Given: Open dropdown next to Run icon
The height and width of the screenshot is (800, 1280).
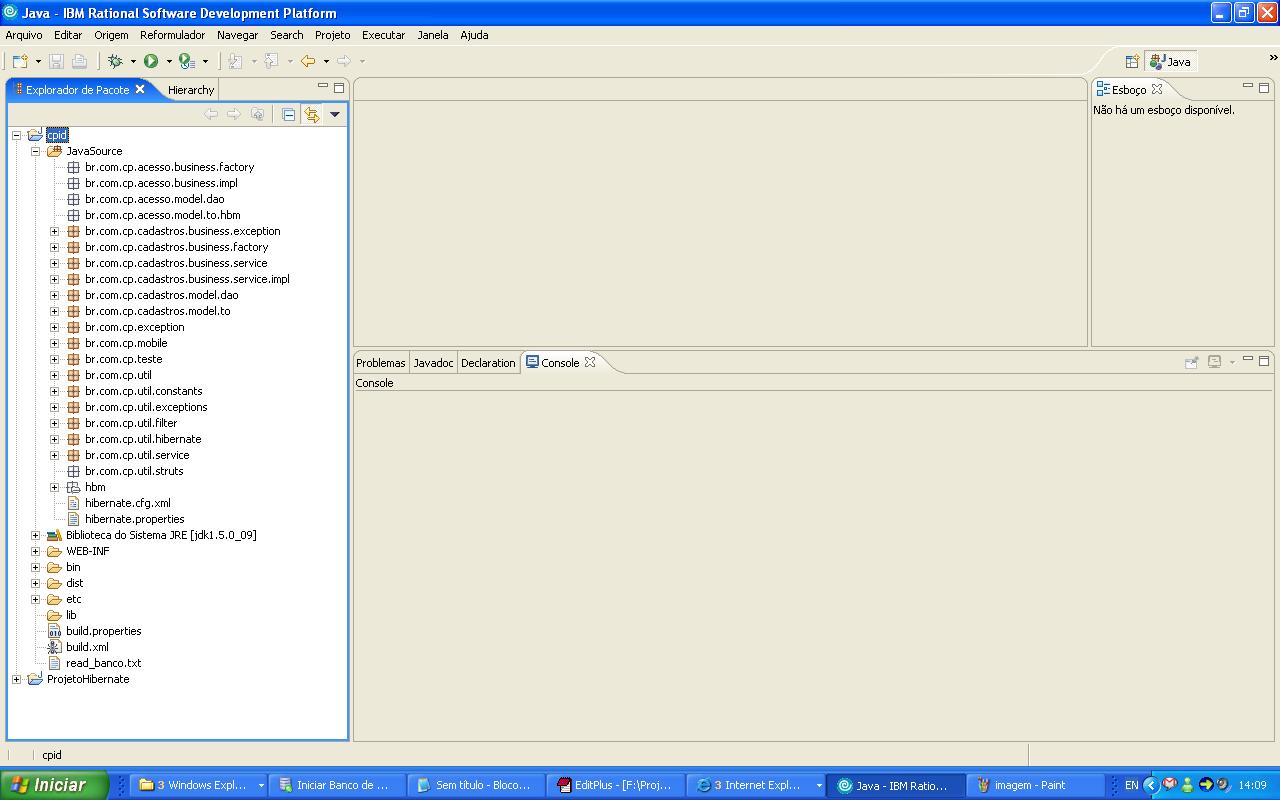Looking at the screenshot, I should pos(169,62).
